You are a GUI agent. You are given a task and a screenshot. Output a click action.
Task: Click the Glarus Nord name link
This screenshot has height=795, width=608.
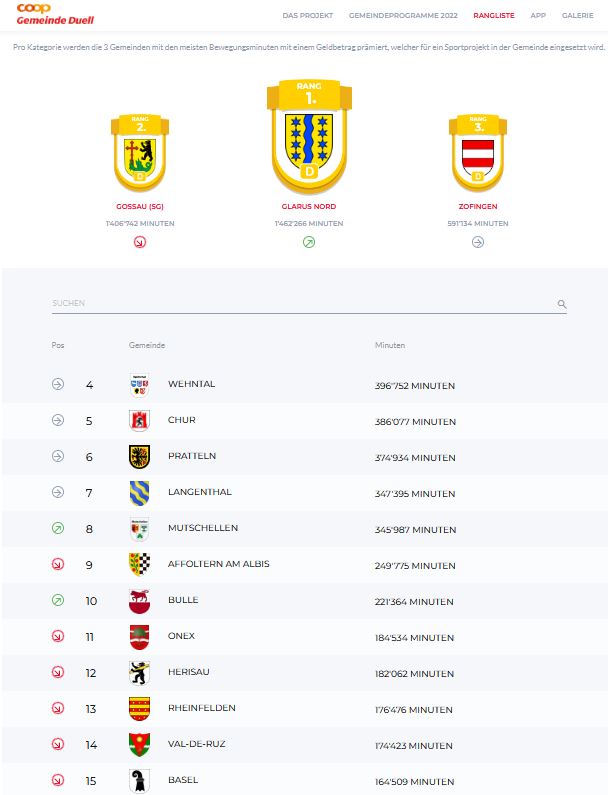309,206
